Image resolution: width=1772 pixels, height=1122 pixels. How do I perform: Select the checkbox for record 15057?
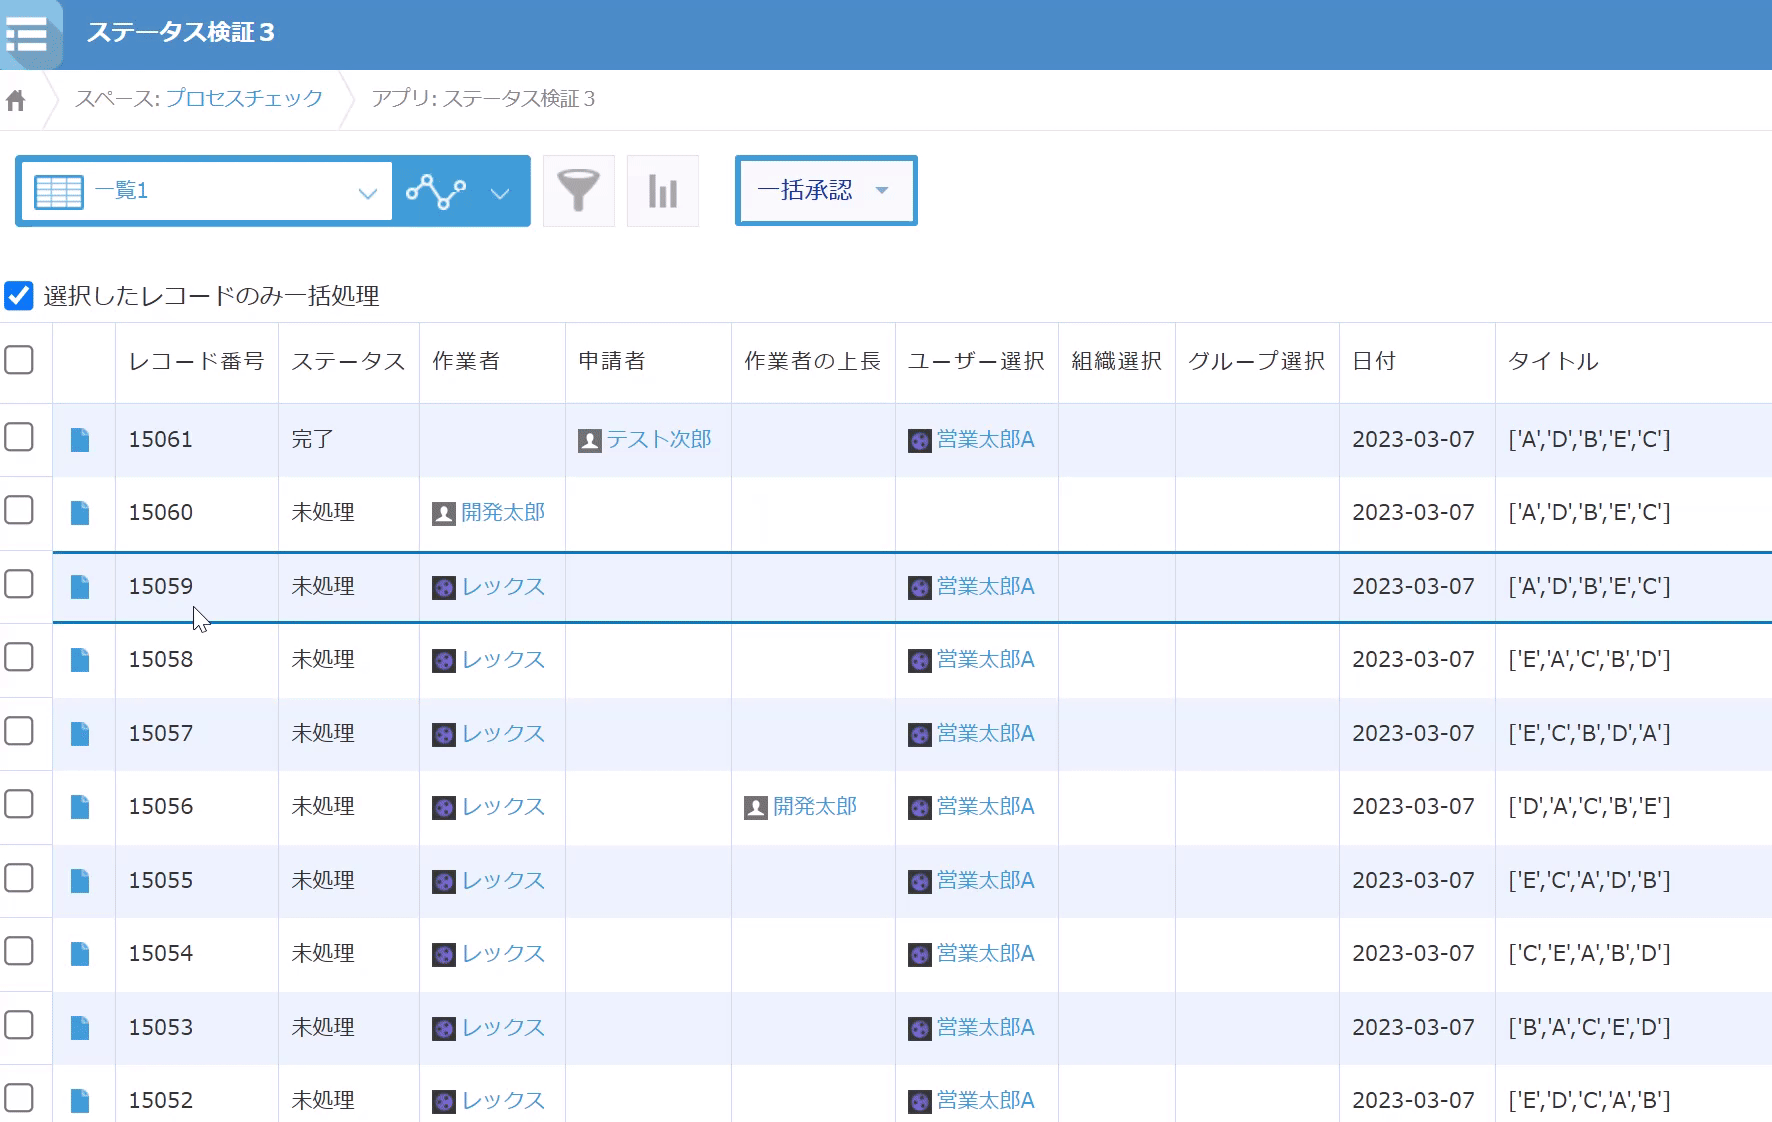click(x=19, y=732)
